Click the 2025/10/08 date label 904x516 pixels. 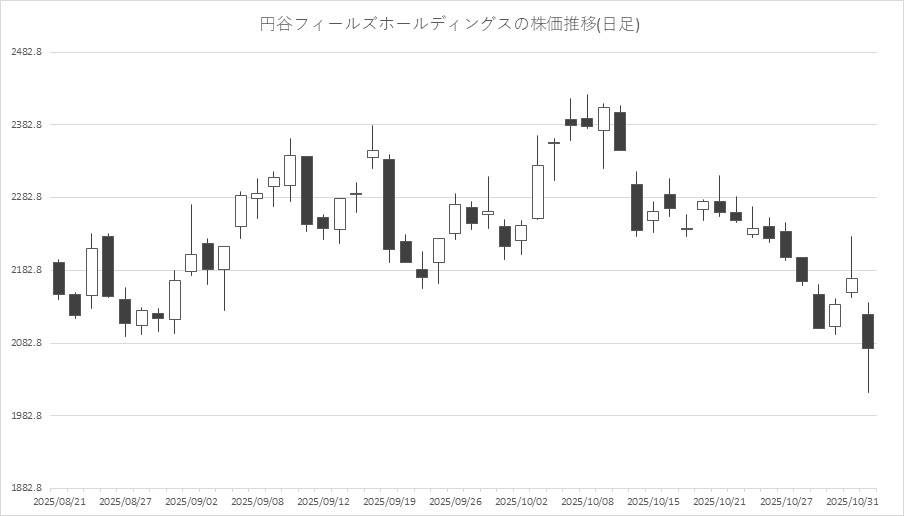click(x=586, y=501)
